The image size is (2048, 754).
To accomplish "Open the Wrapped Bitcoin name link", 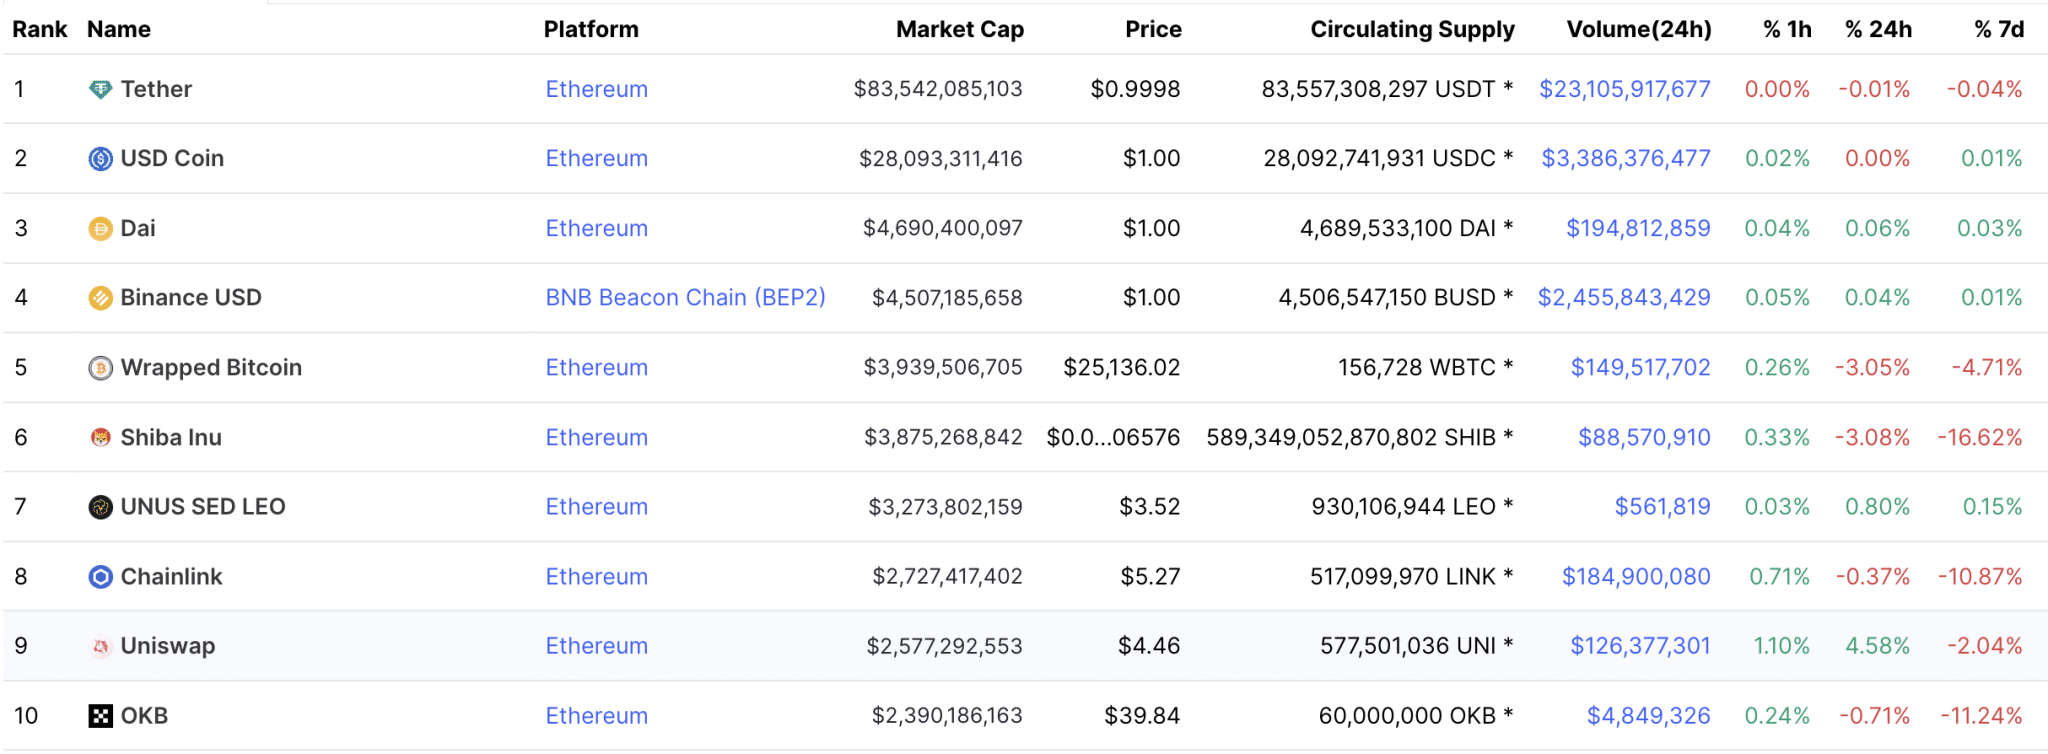I will [x=211, y=368].
